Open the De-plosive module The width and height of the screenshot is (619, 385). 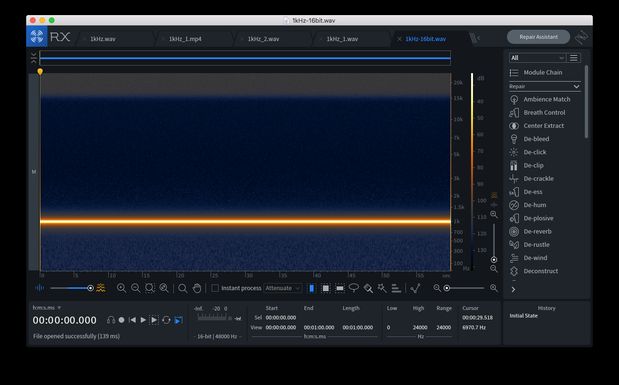pyautogui.click(x=531, y=218)
